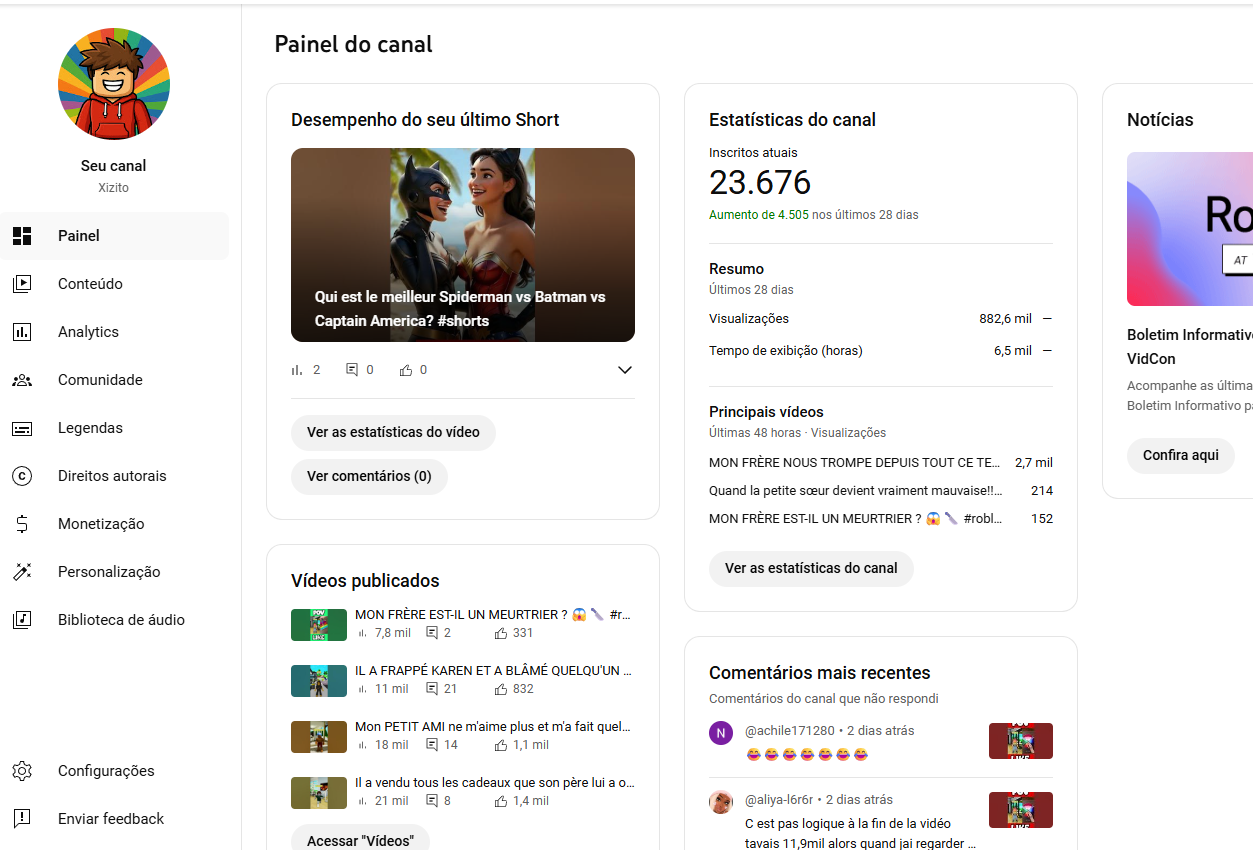
Task: Click the comments icon on IL A FRAPPÉ KAREN row
Action: point(433,689)
